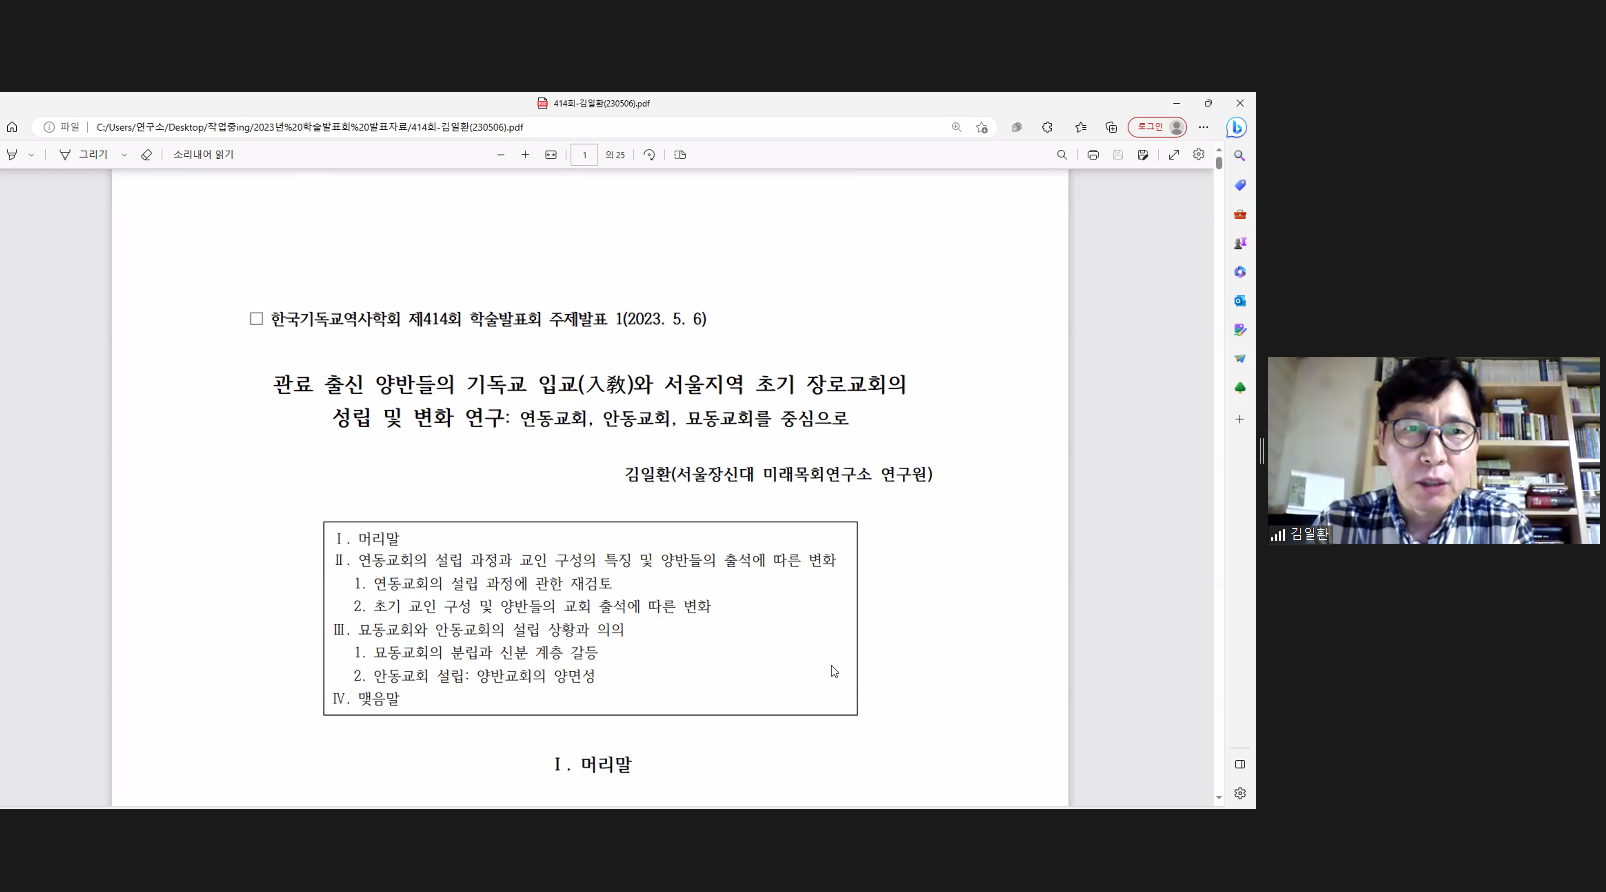Open the sidebar image creator icon
Viewport: 1606px width, 892px height.
(x=1240, y=329)
